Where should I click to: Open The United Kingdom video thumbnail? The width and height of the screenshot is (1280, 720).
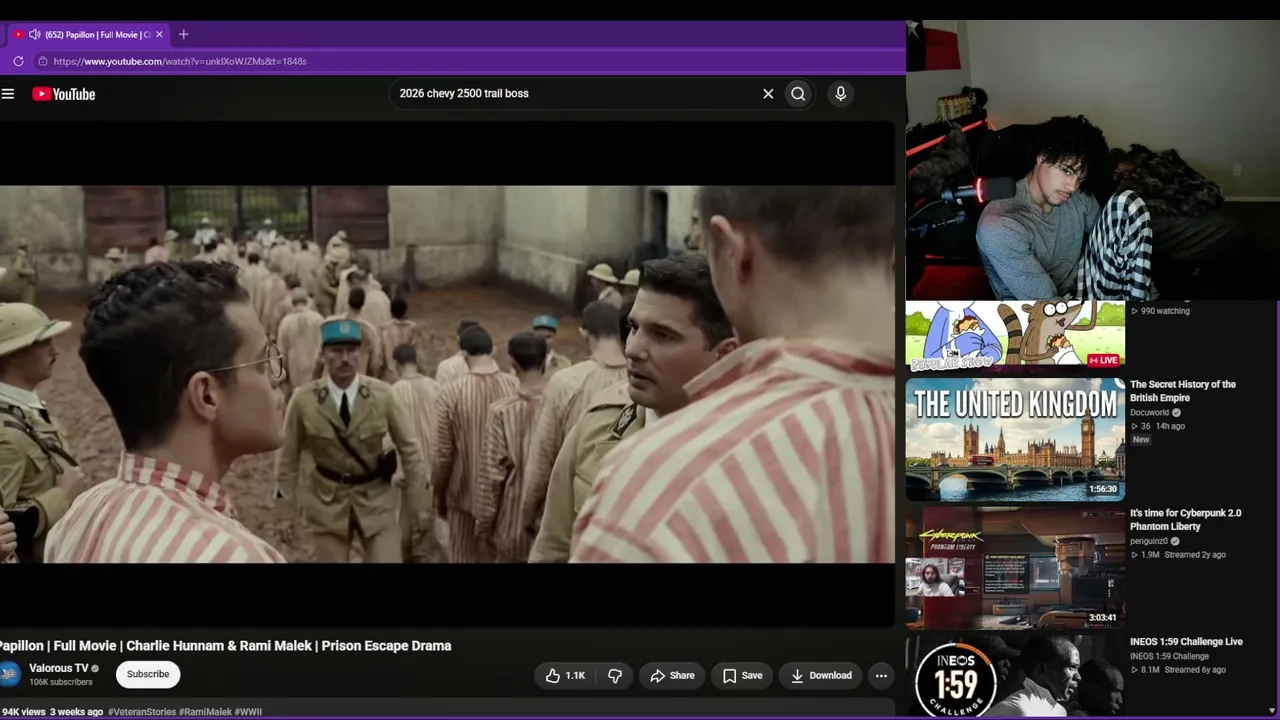(x=1015, y=439)
